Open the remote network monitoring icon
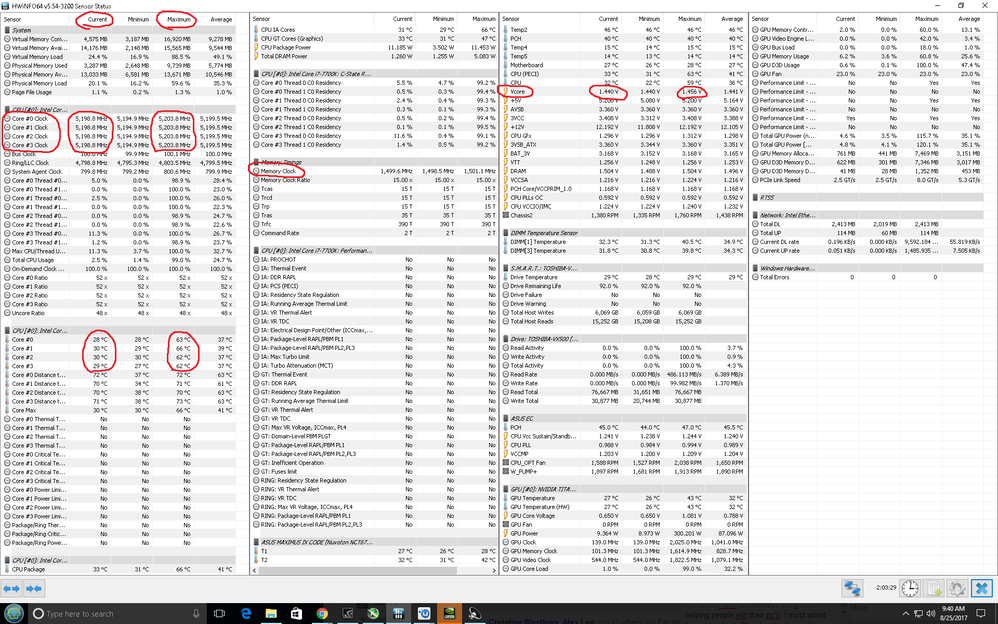The width and height of the screenshot is (998, 624). 852,588
